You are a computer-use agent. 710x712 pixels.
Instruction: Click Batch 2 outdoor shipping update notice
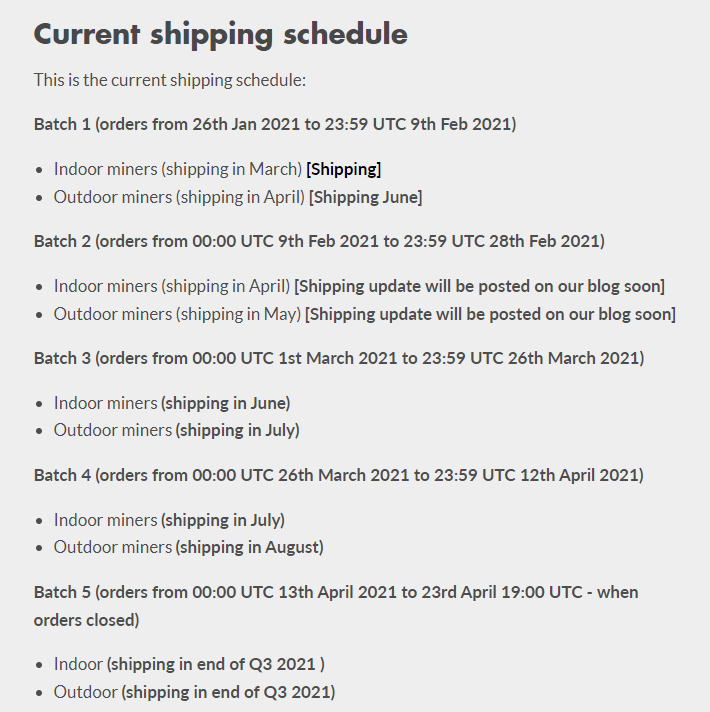click(490, 314)
